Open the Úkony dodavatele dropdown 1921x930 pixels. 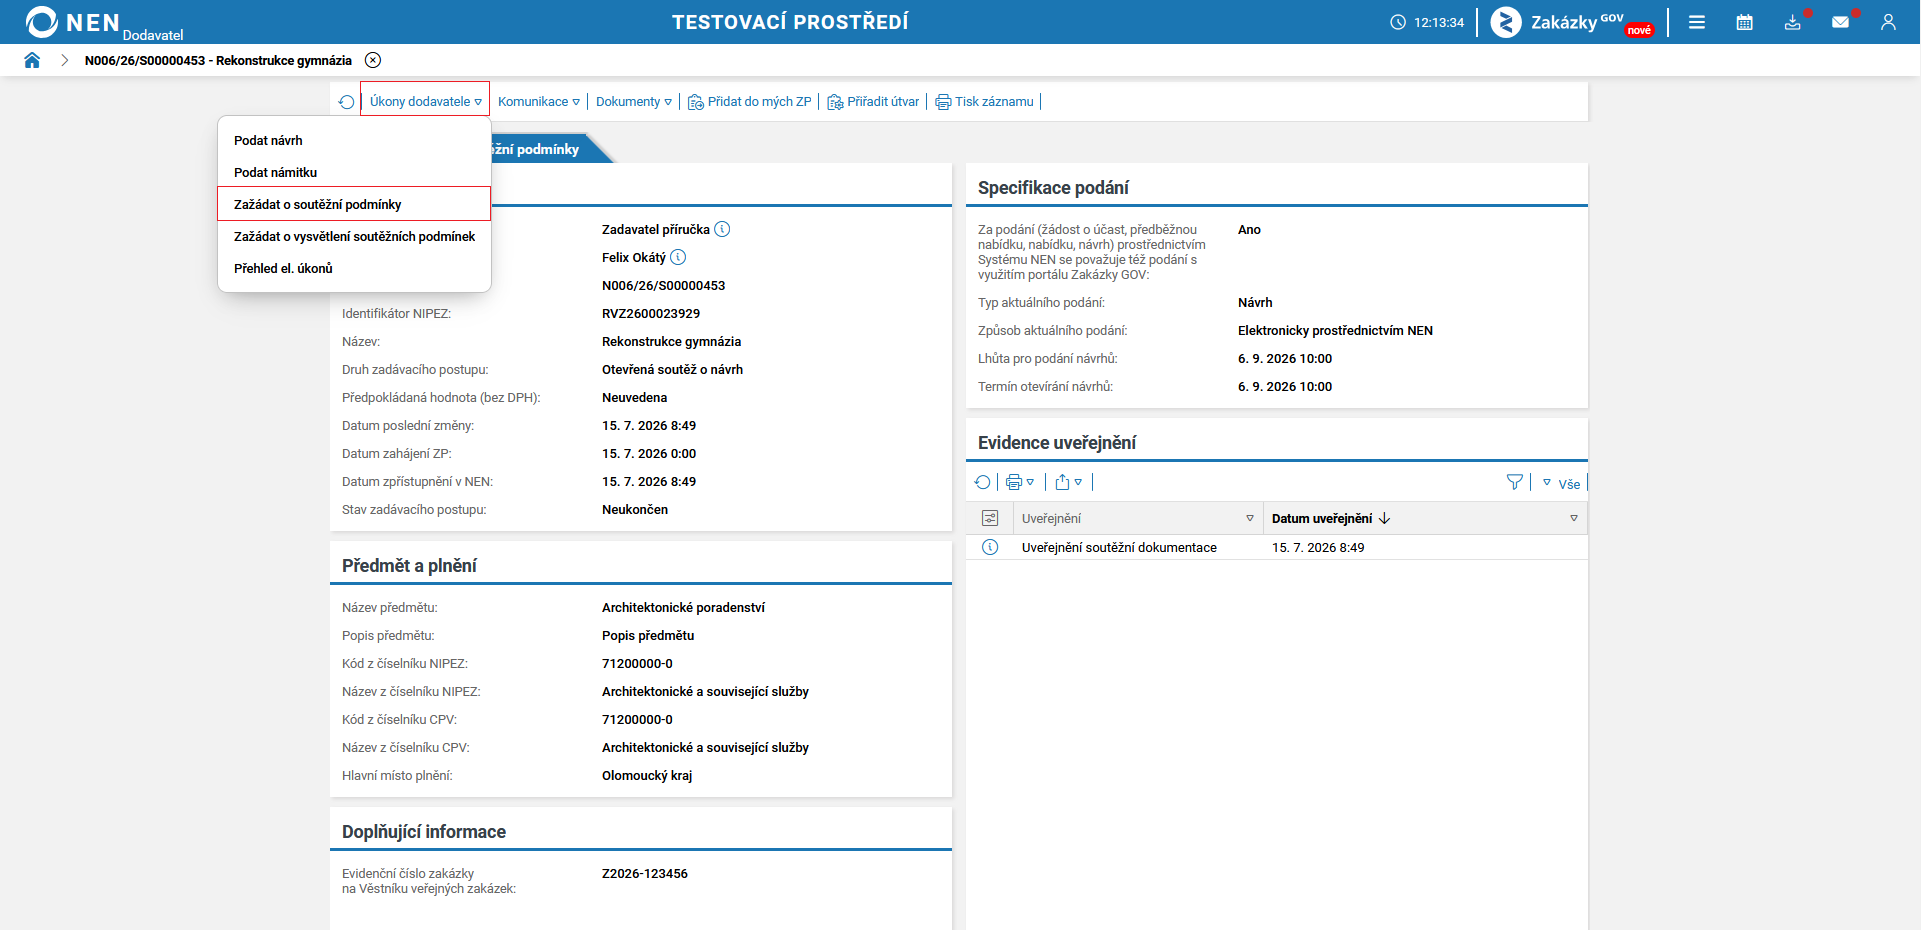click(425, 102)
